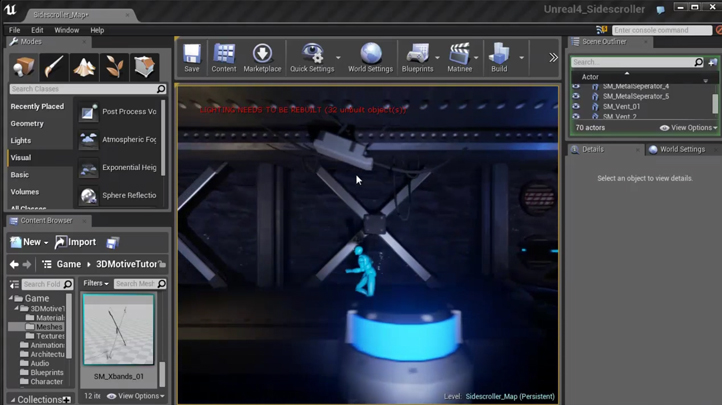Open Quick Settings eye icon
The width and height of the screenshot is (722, 405).
tap(312, 53)
